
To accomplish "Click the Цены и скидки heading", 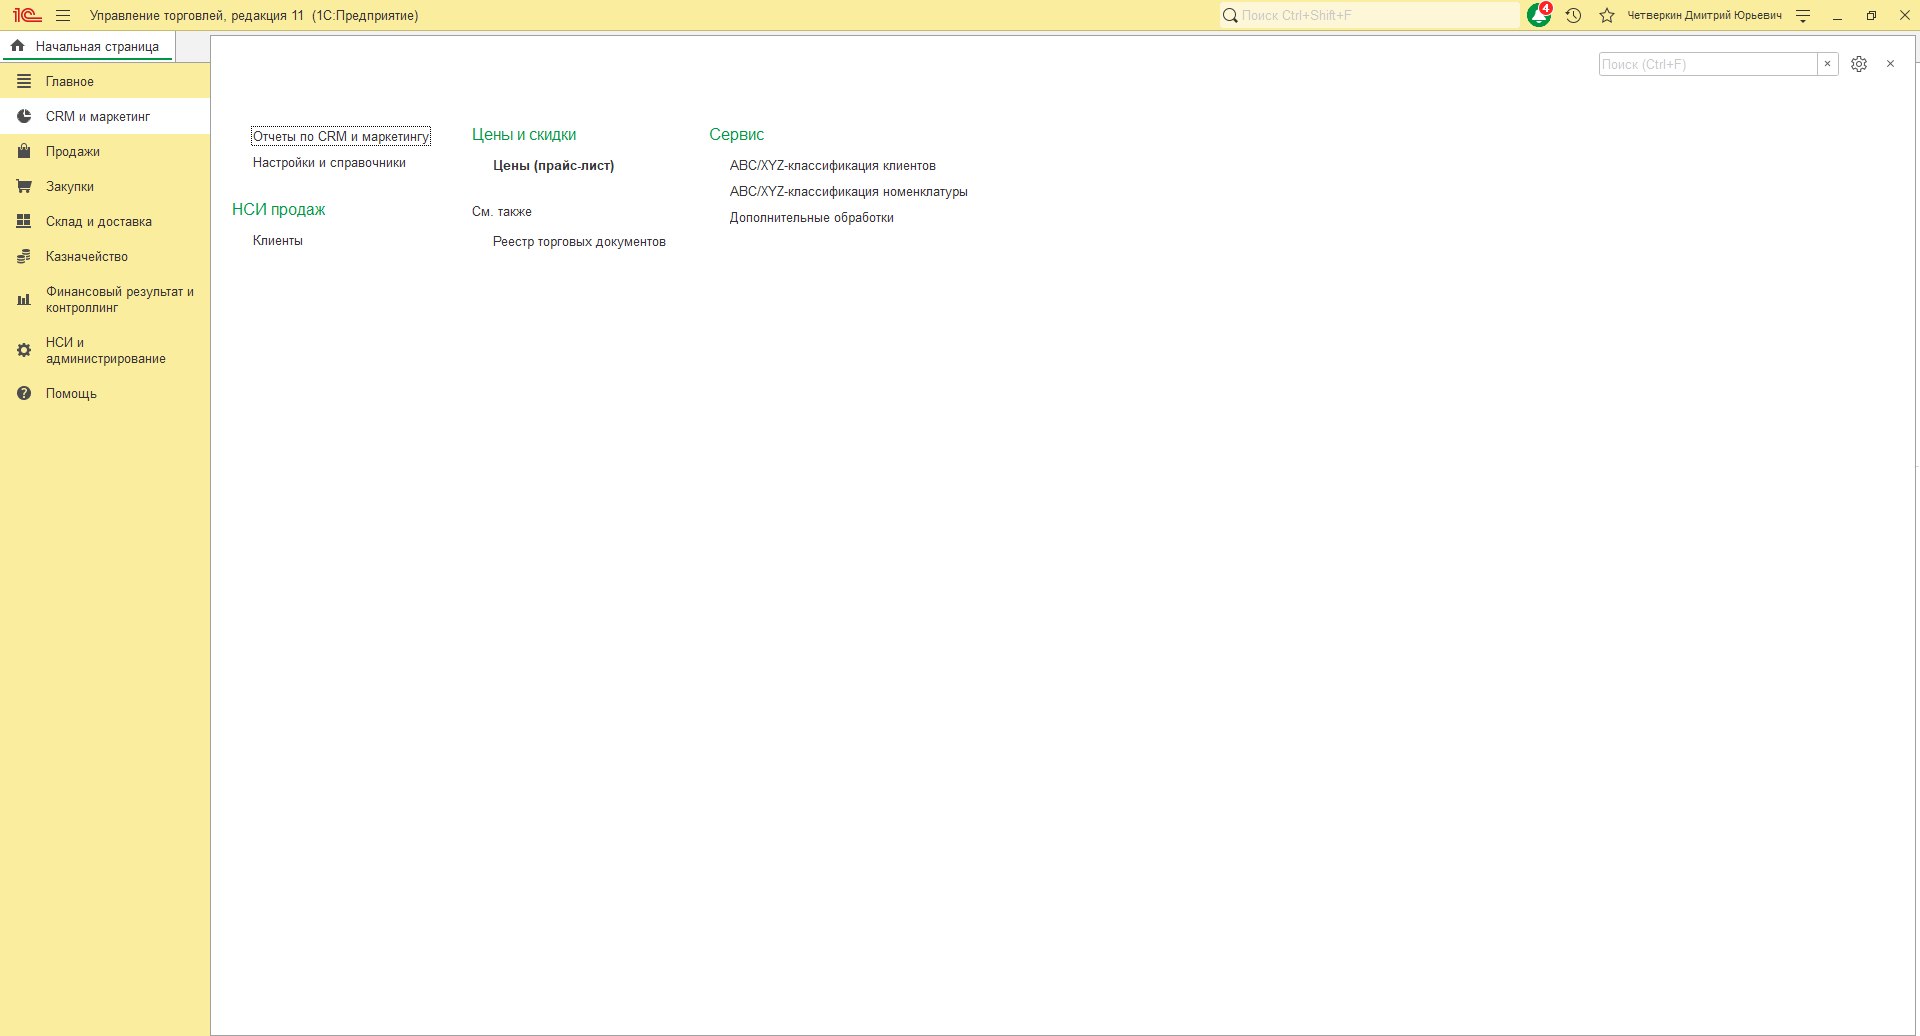I will (524, 134).
